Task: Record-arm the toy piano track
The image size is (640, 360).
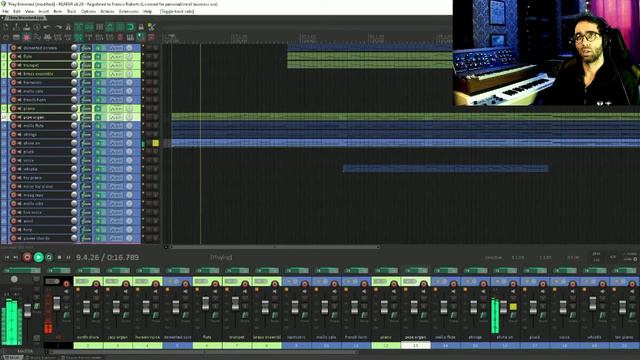Action: [x=13, y=178]
